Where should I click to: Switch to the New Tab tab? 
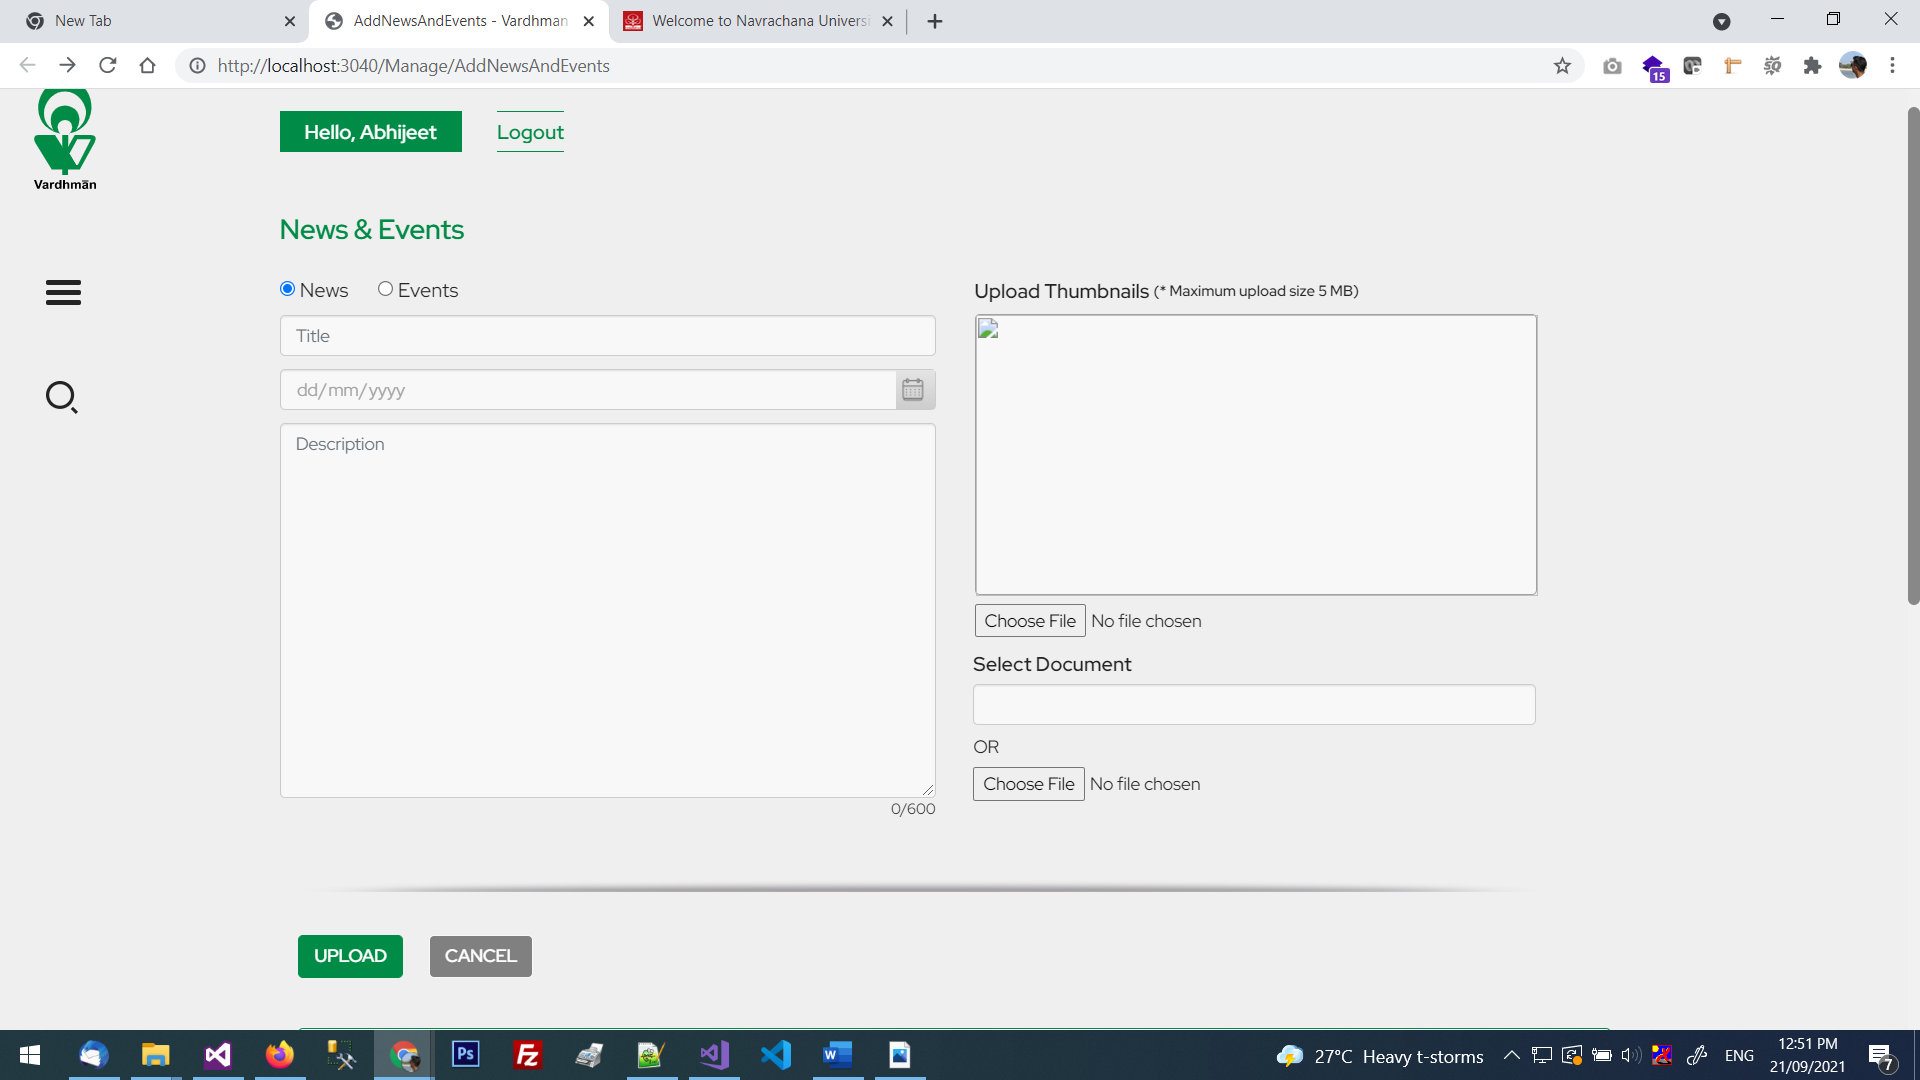pos(150,21)
